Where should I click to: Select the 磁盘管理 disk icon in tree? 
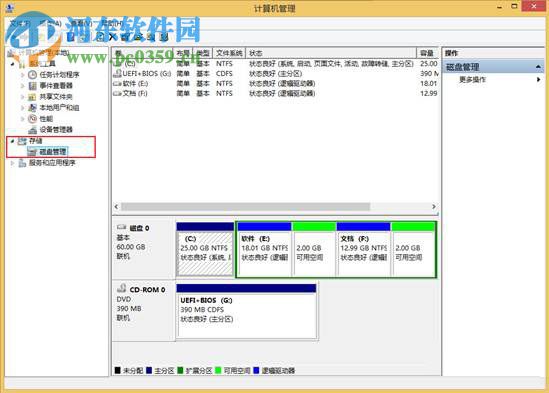coord(32,152)
